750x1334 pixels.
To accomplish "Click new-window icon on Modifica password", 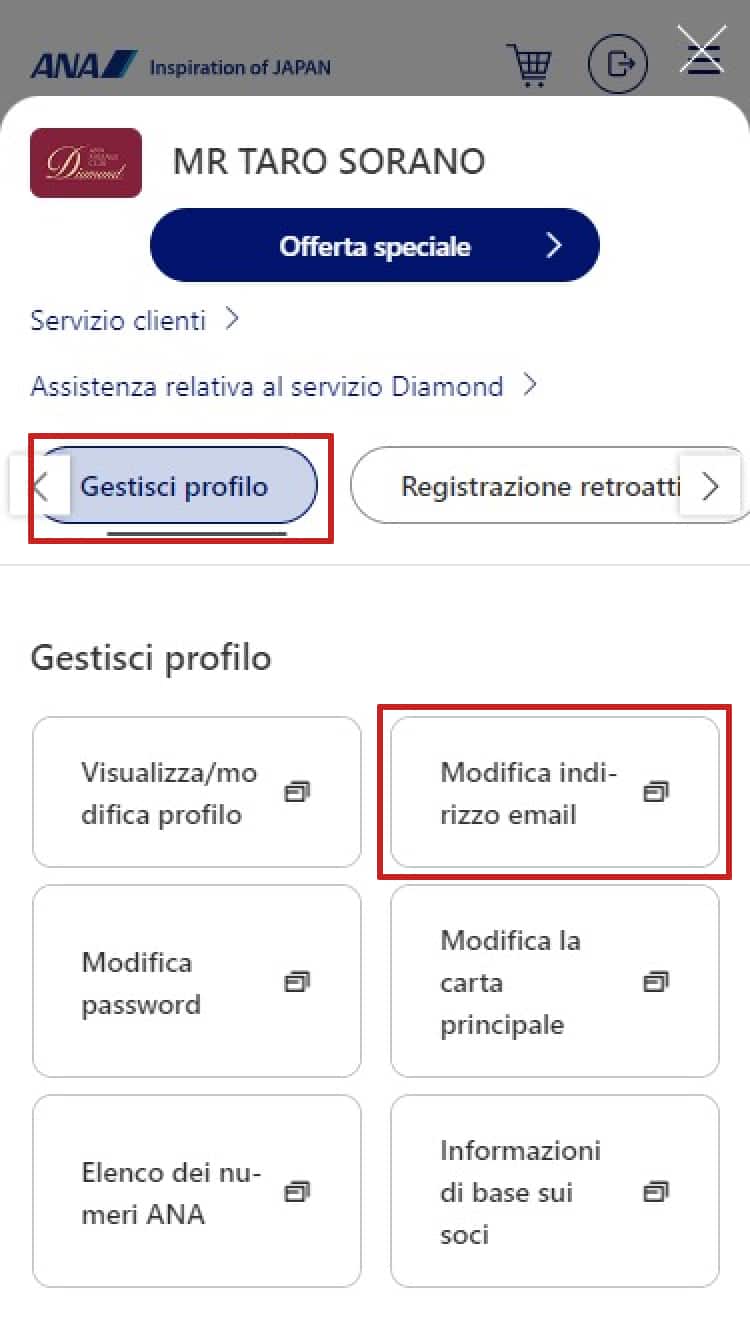I will click(296, 982).
